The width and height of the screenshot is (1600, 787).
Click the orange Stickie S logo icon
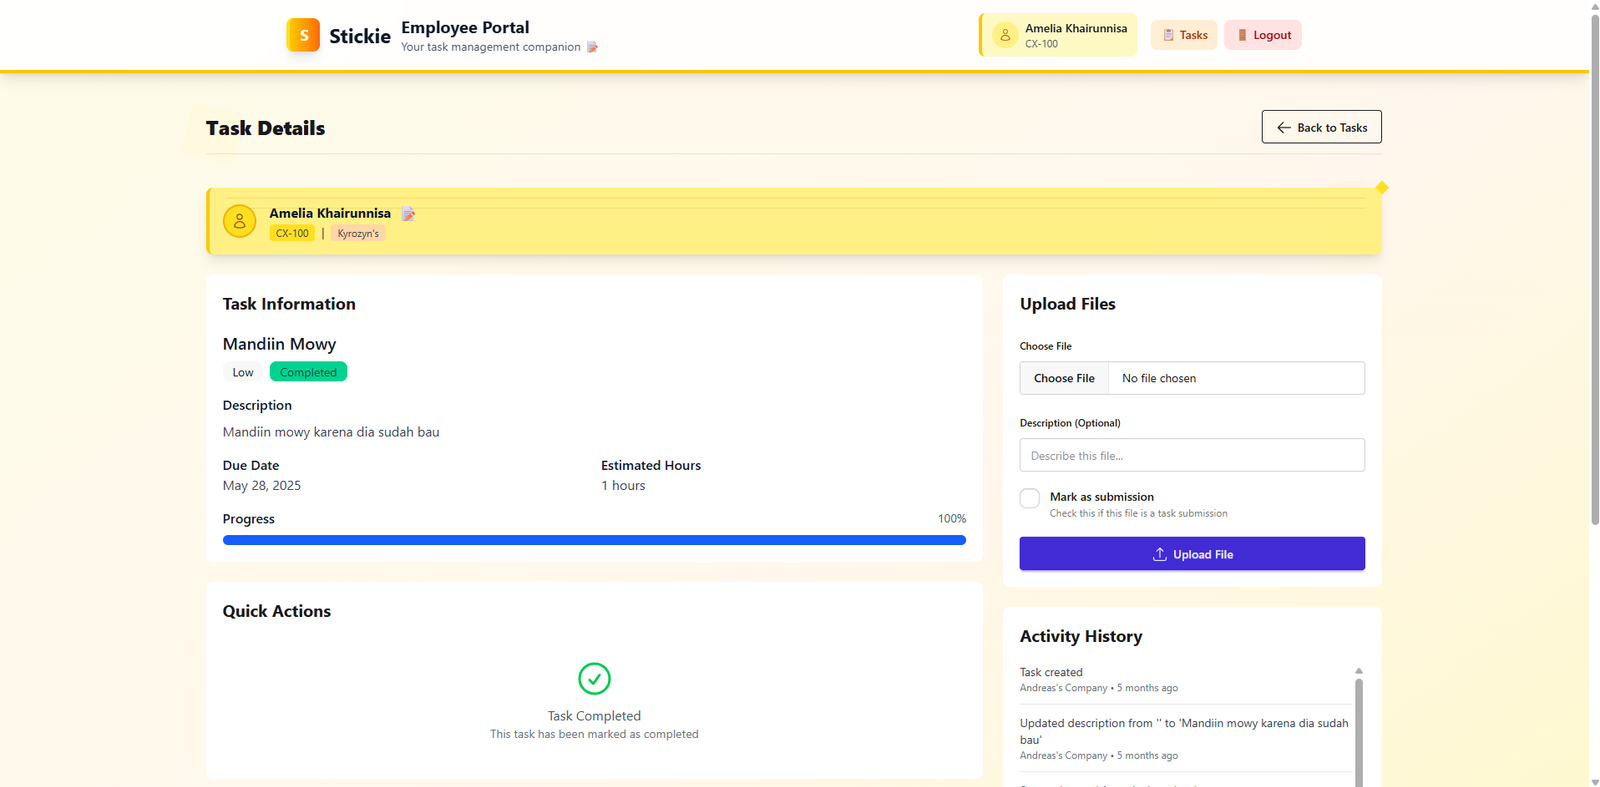303,35
